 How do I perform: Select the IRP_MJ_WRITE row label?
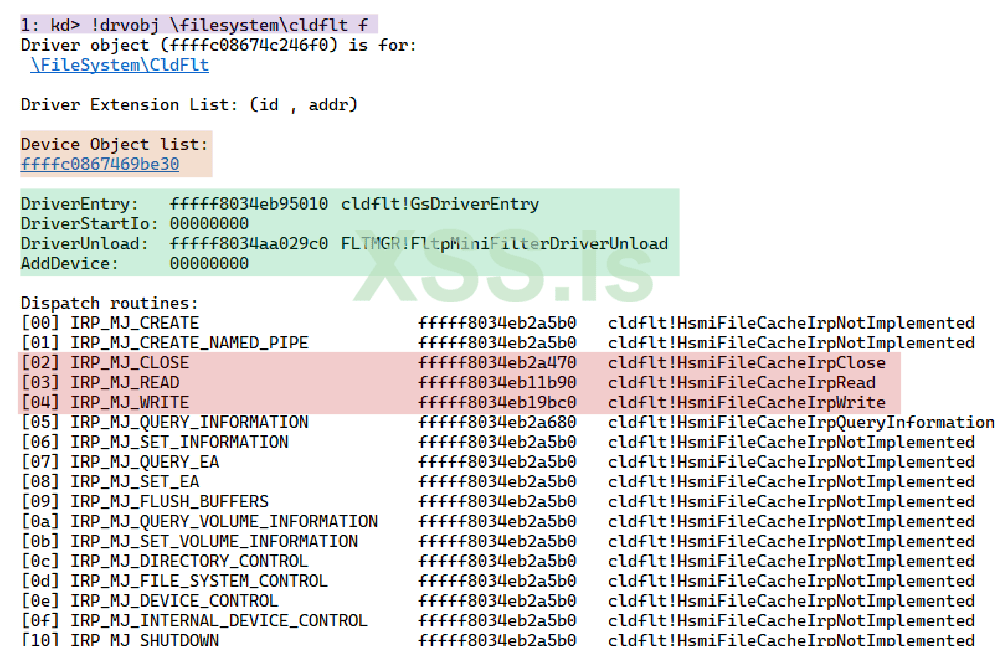coord(130,403)
